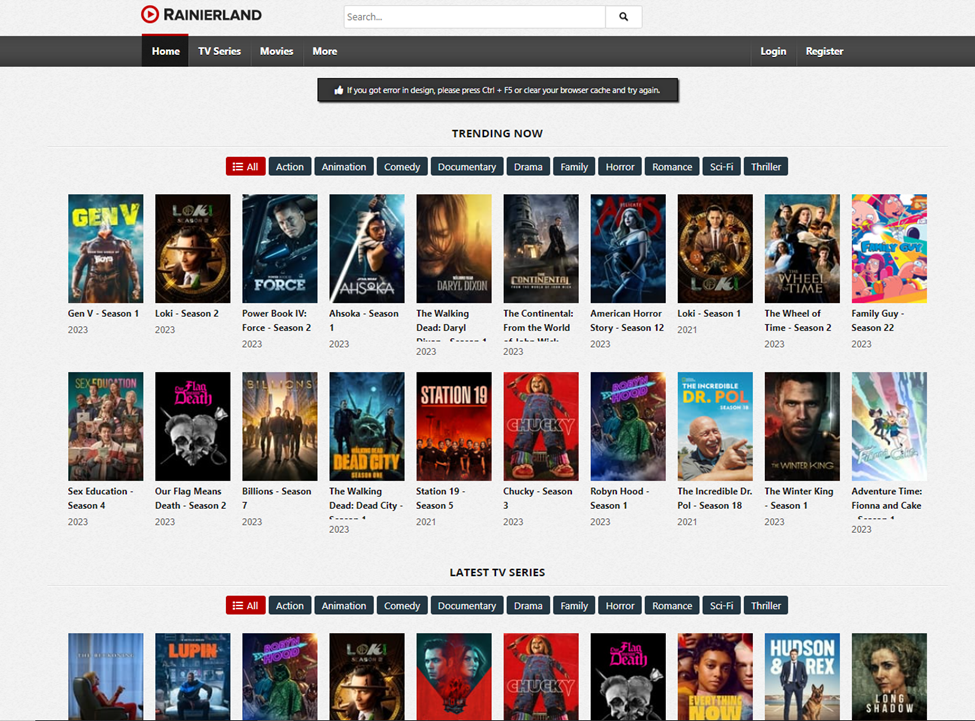Screen dimensions: 975x721
Task: Open the Loki Season 2 trending poster
Action: click(193, 249)
